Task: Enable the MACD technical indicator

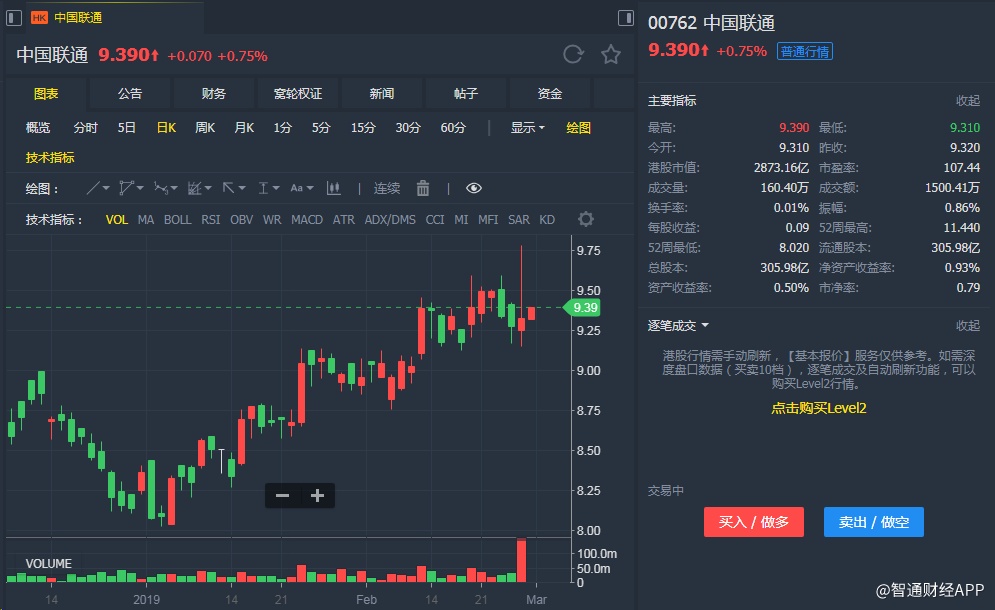Action: [x=307, y=220]
